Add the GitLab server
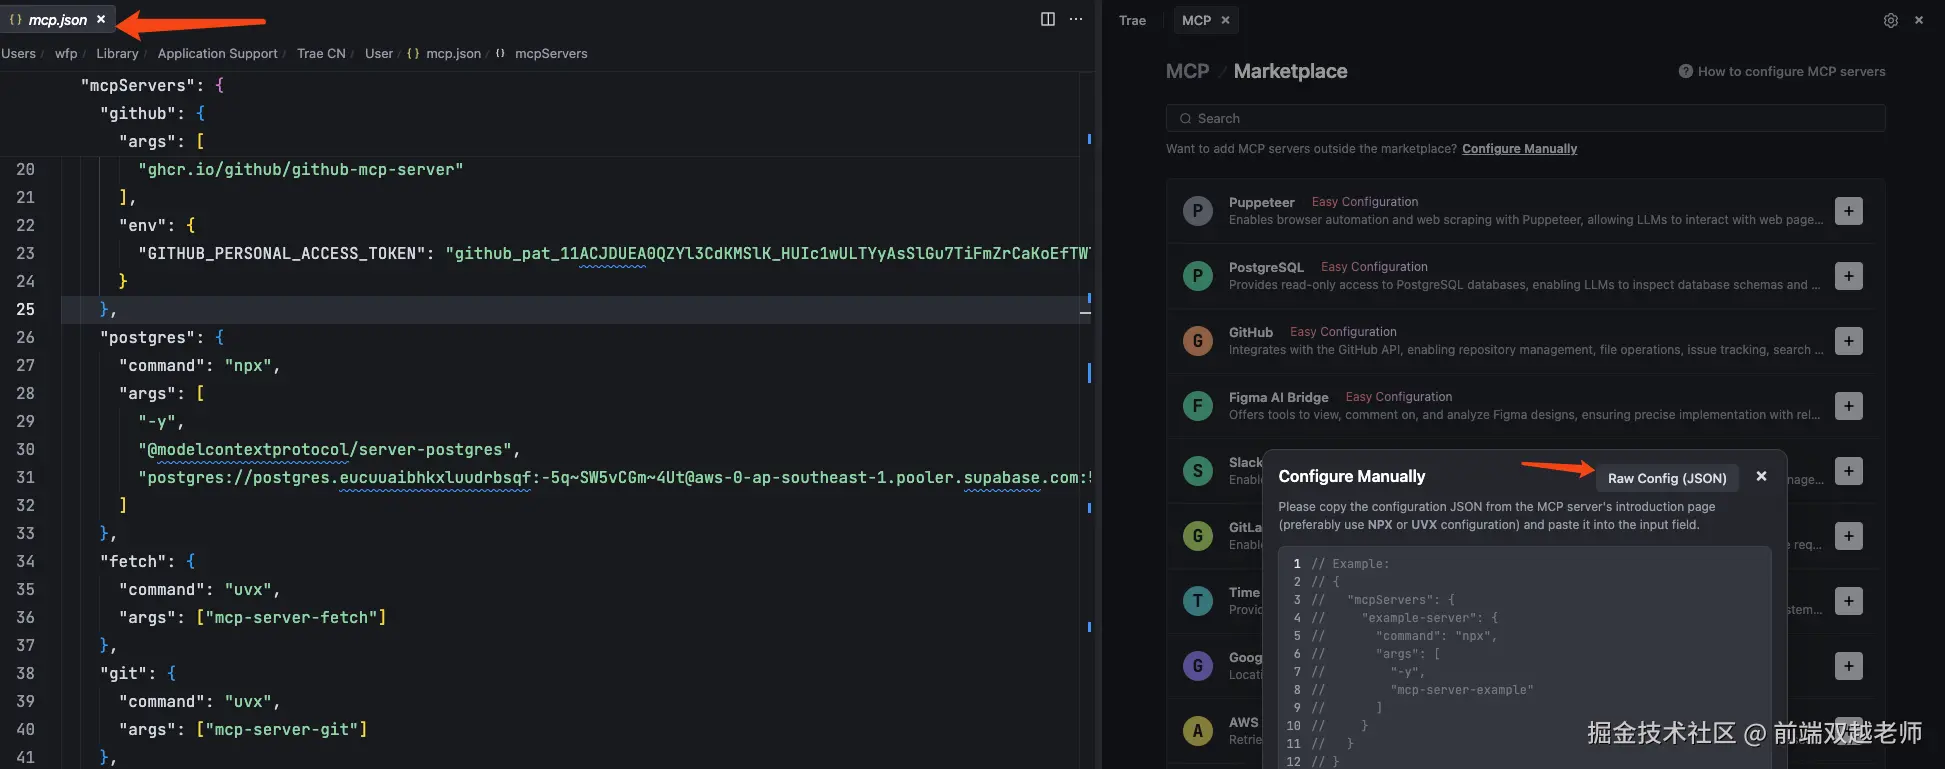 click(x=1848, y=536)
